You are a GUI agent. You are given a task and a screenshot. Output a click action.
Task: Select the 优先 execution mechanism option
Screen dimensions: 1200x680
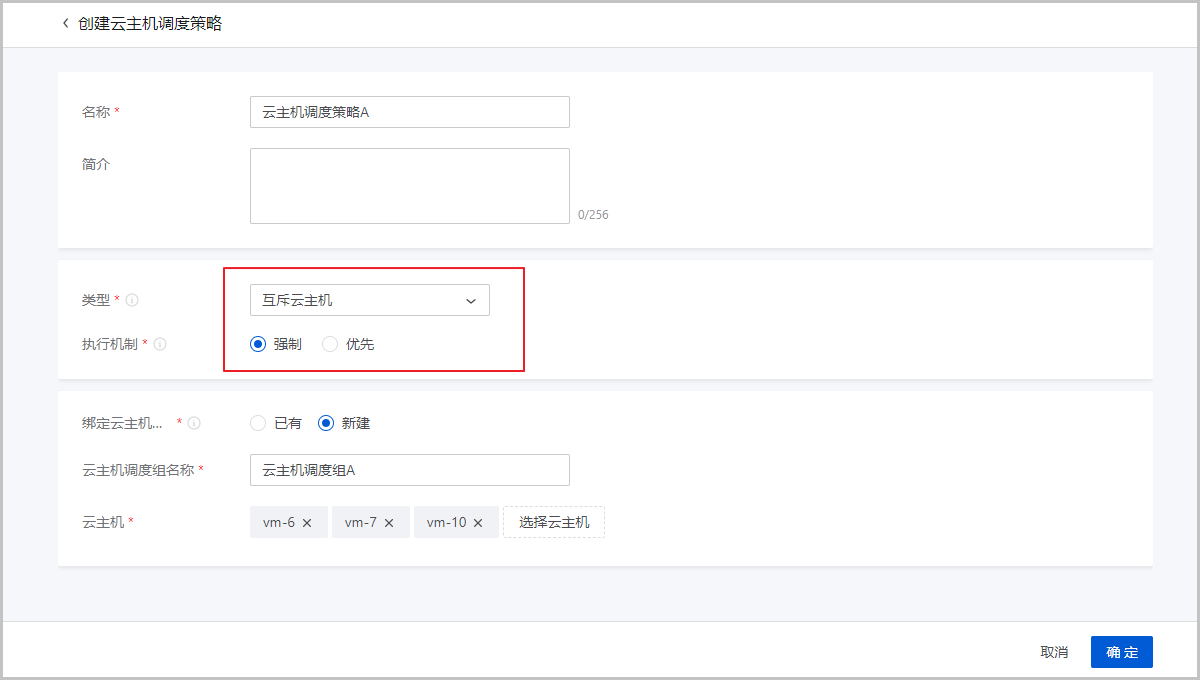click(330, 344)
